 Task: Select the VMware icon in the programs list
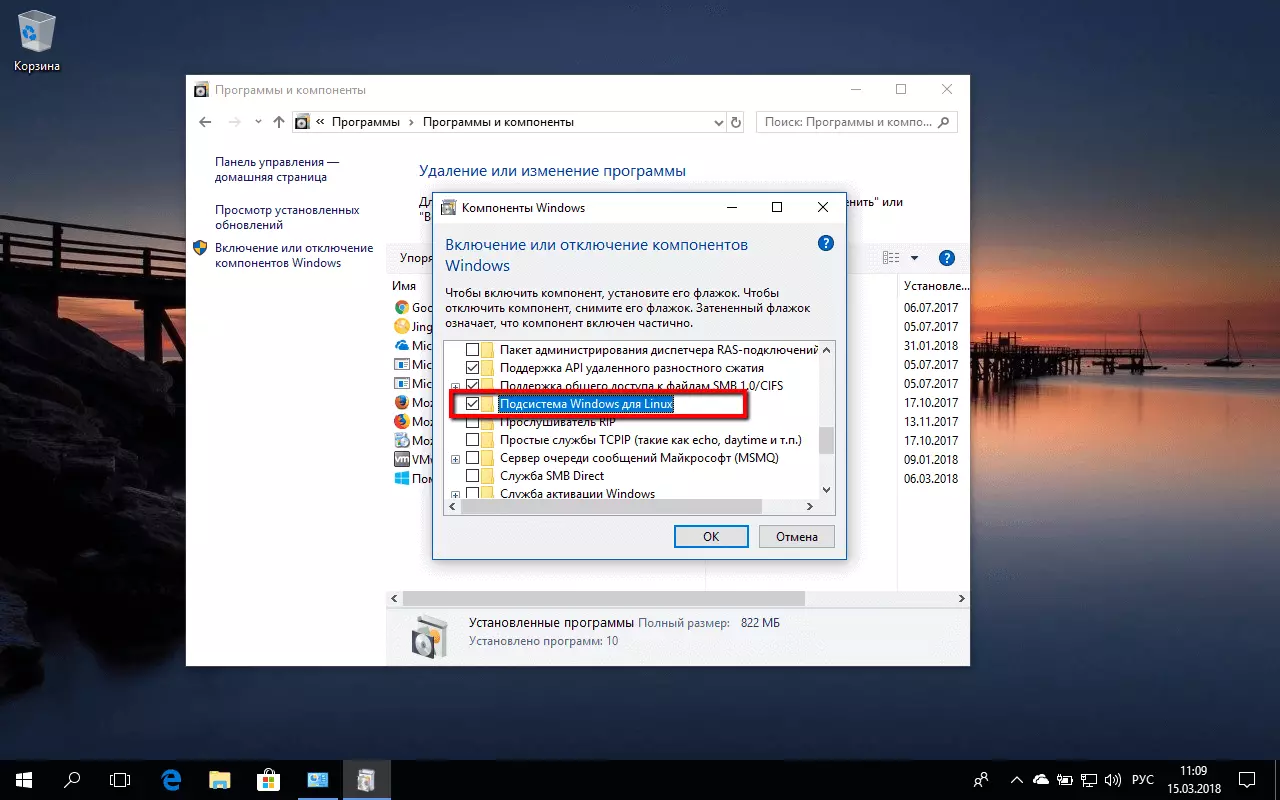pyautogui.click(x=402, y=460)
